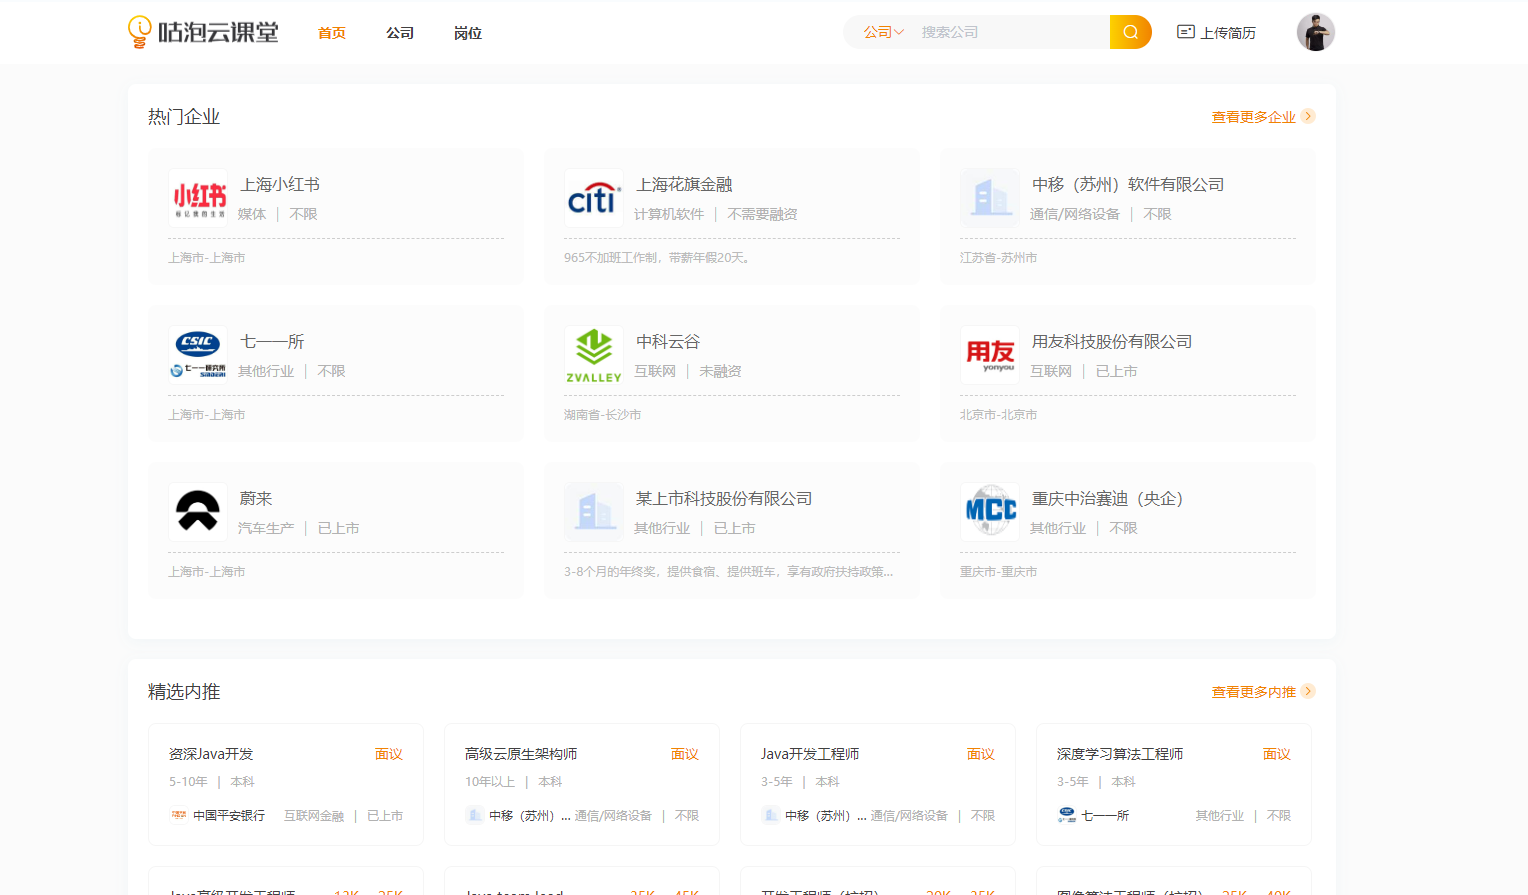Click 965不加班工作制 description text

click(x=658, y=258)
